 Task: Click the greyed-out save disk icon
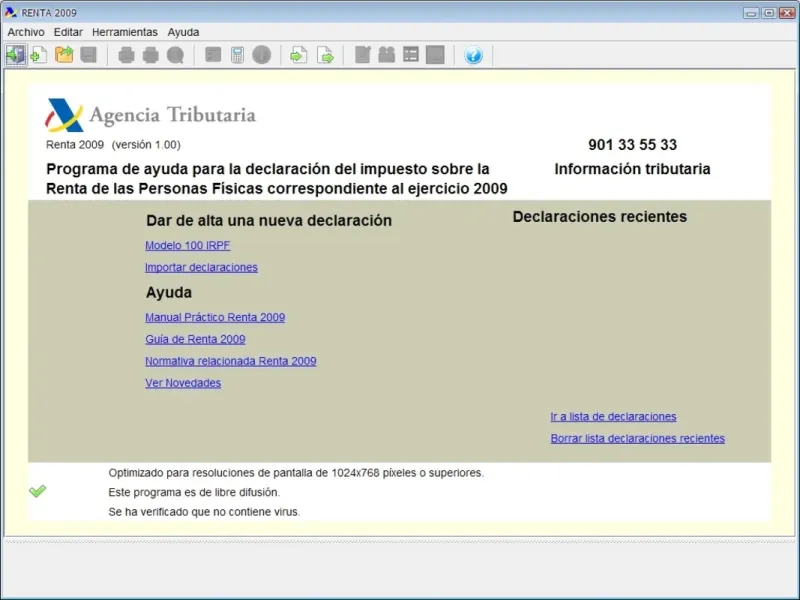(88, 55)
